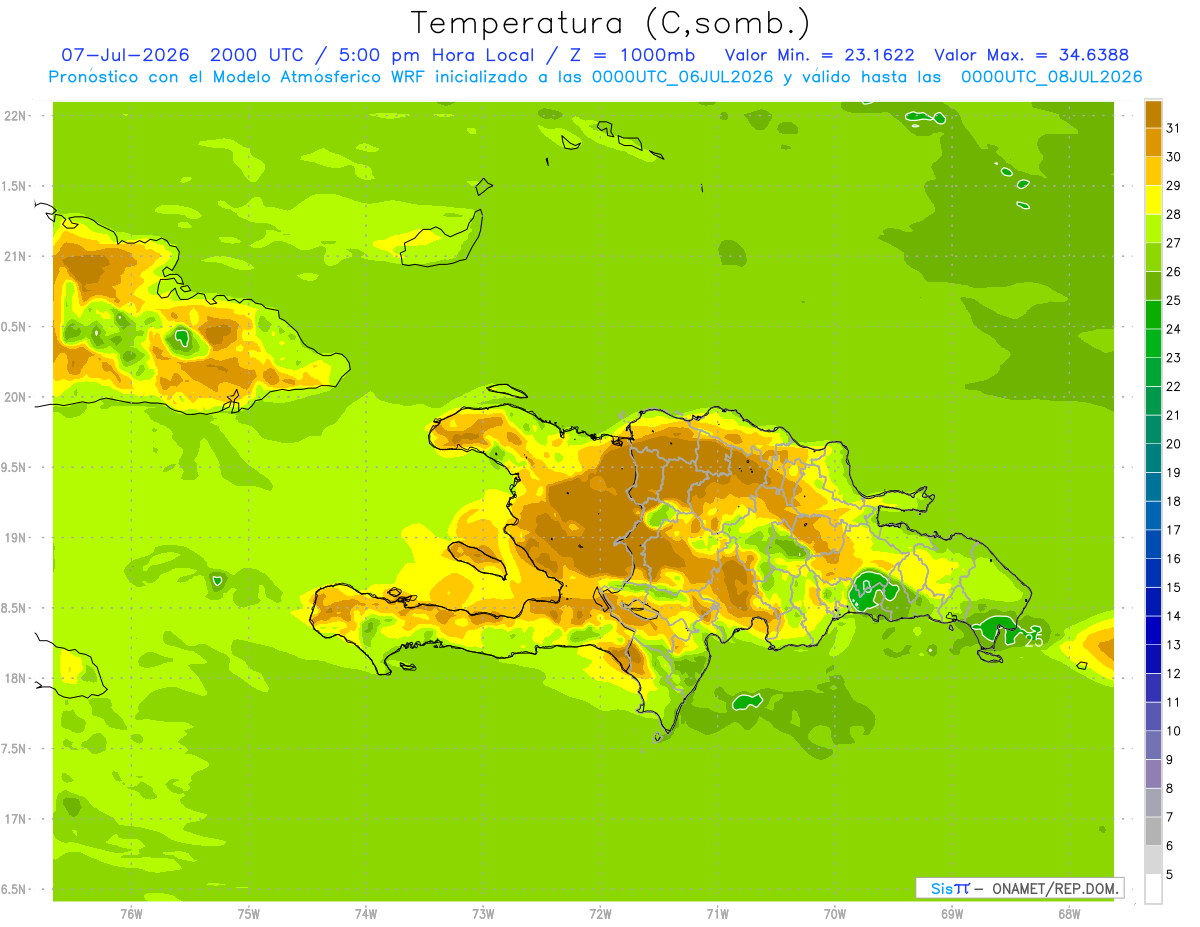Click the "24" legend value
The image size is (1200, 927).
pyautogui.click(x=1174, y=329)
